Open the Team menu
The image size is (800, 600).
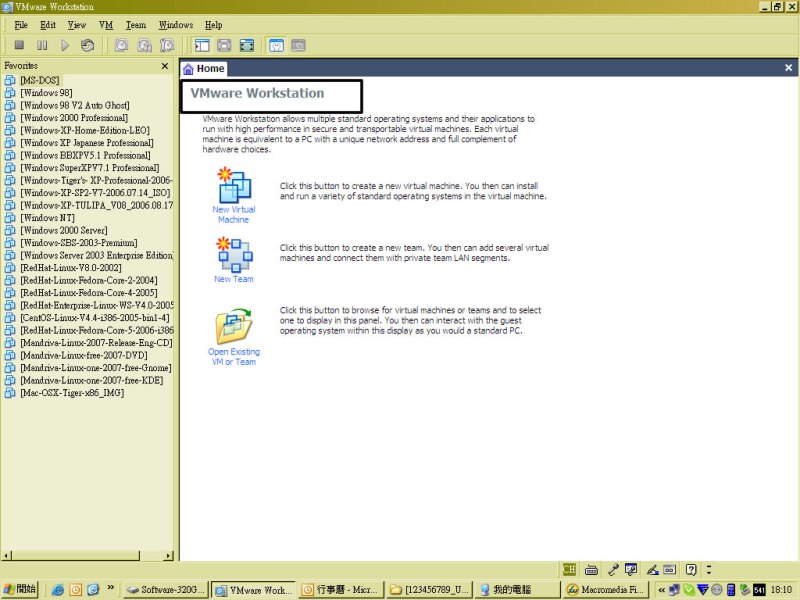[136, 25]
